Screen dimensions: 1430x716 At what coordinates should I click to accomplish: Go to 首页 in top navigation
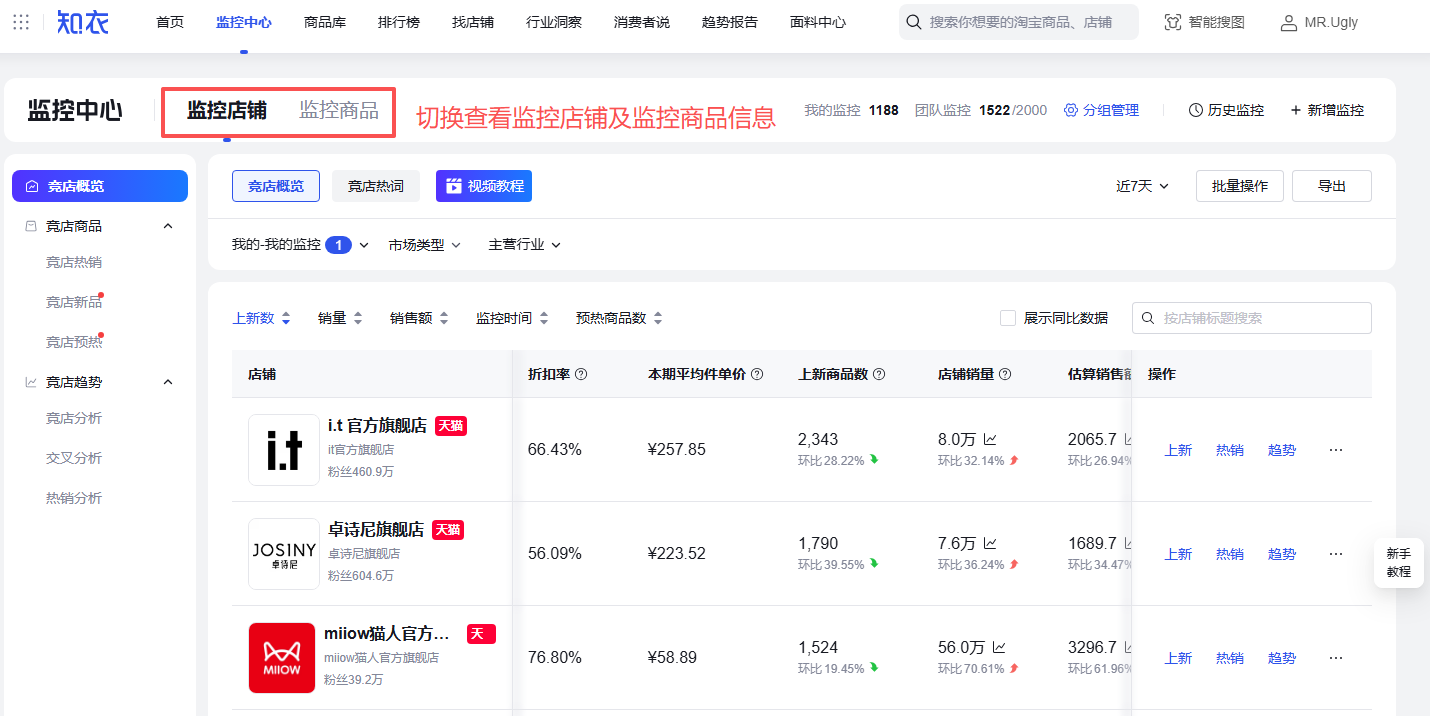(170, 22)
